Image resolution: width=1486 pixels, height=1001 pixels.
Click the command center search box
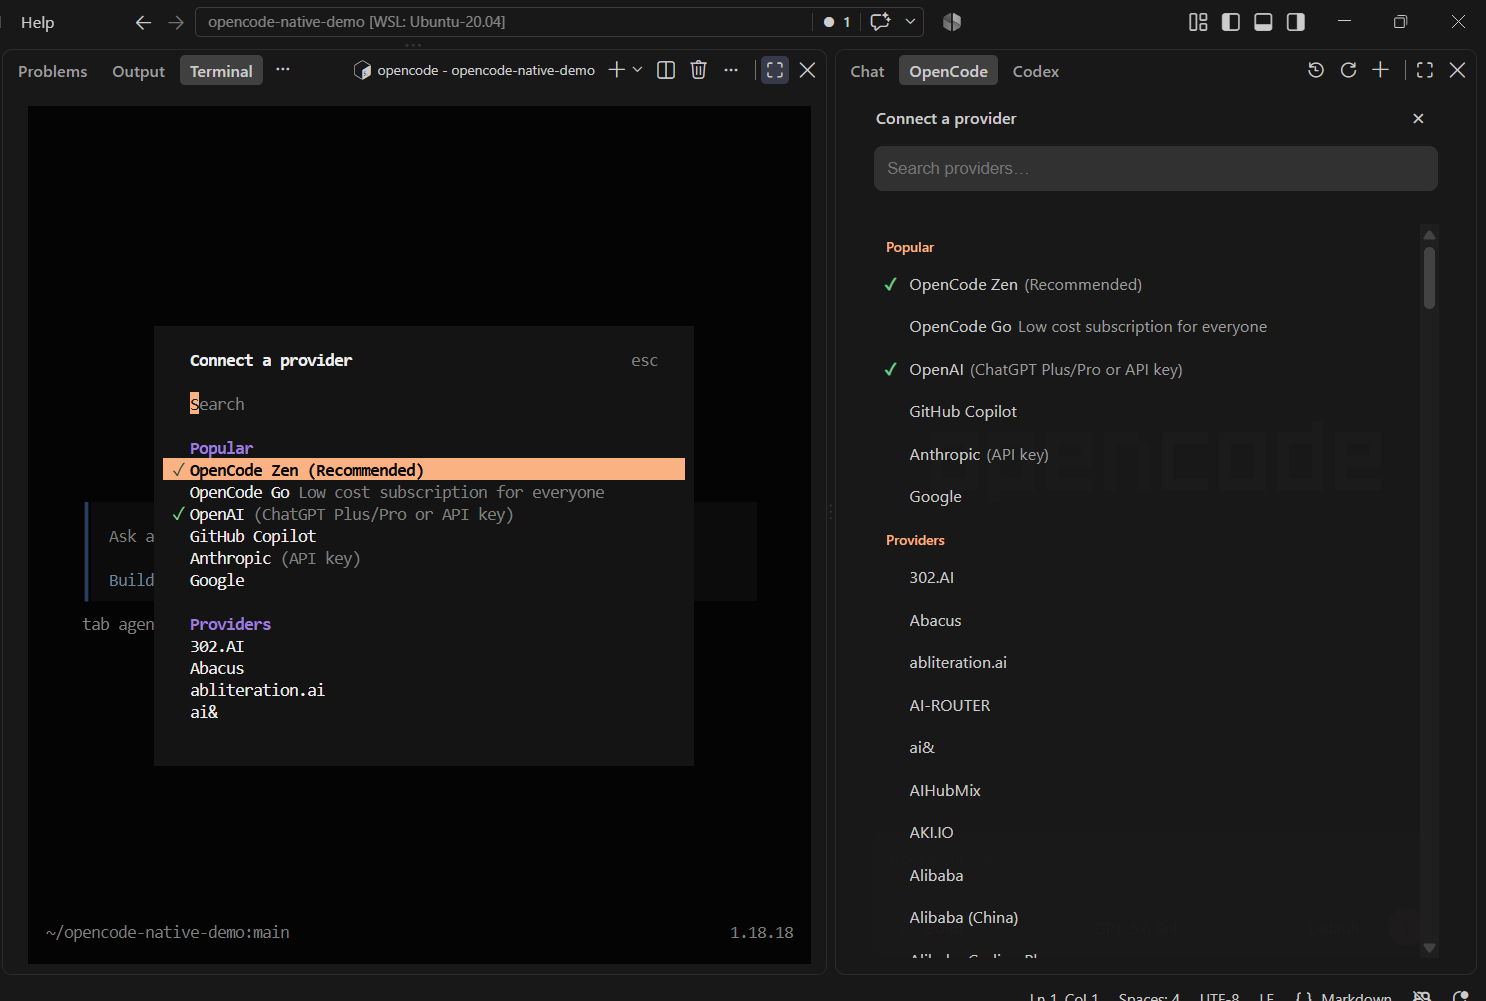504,22
